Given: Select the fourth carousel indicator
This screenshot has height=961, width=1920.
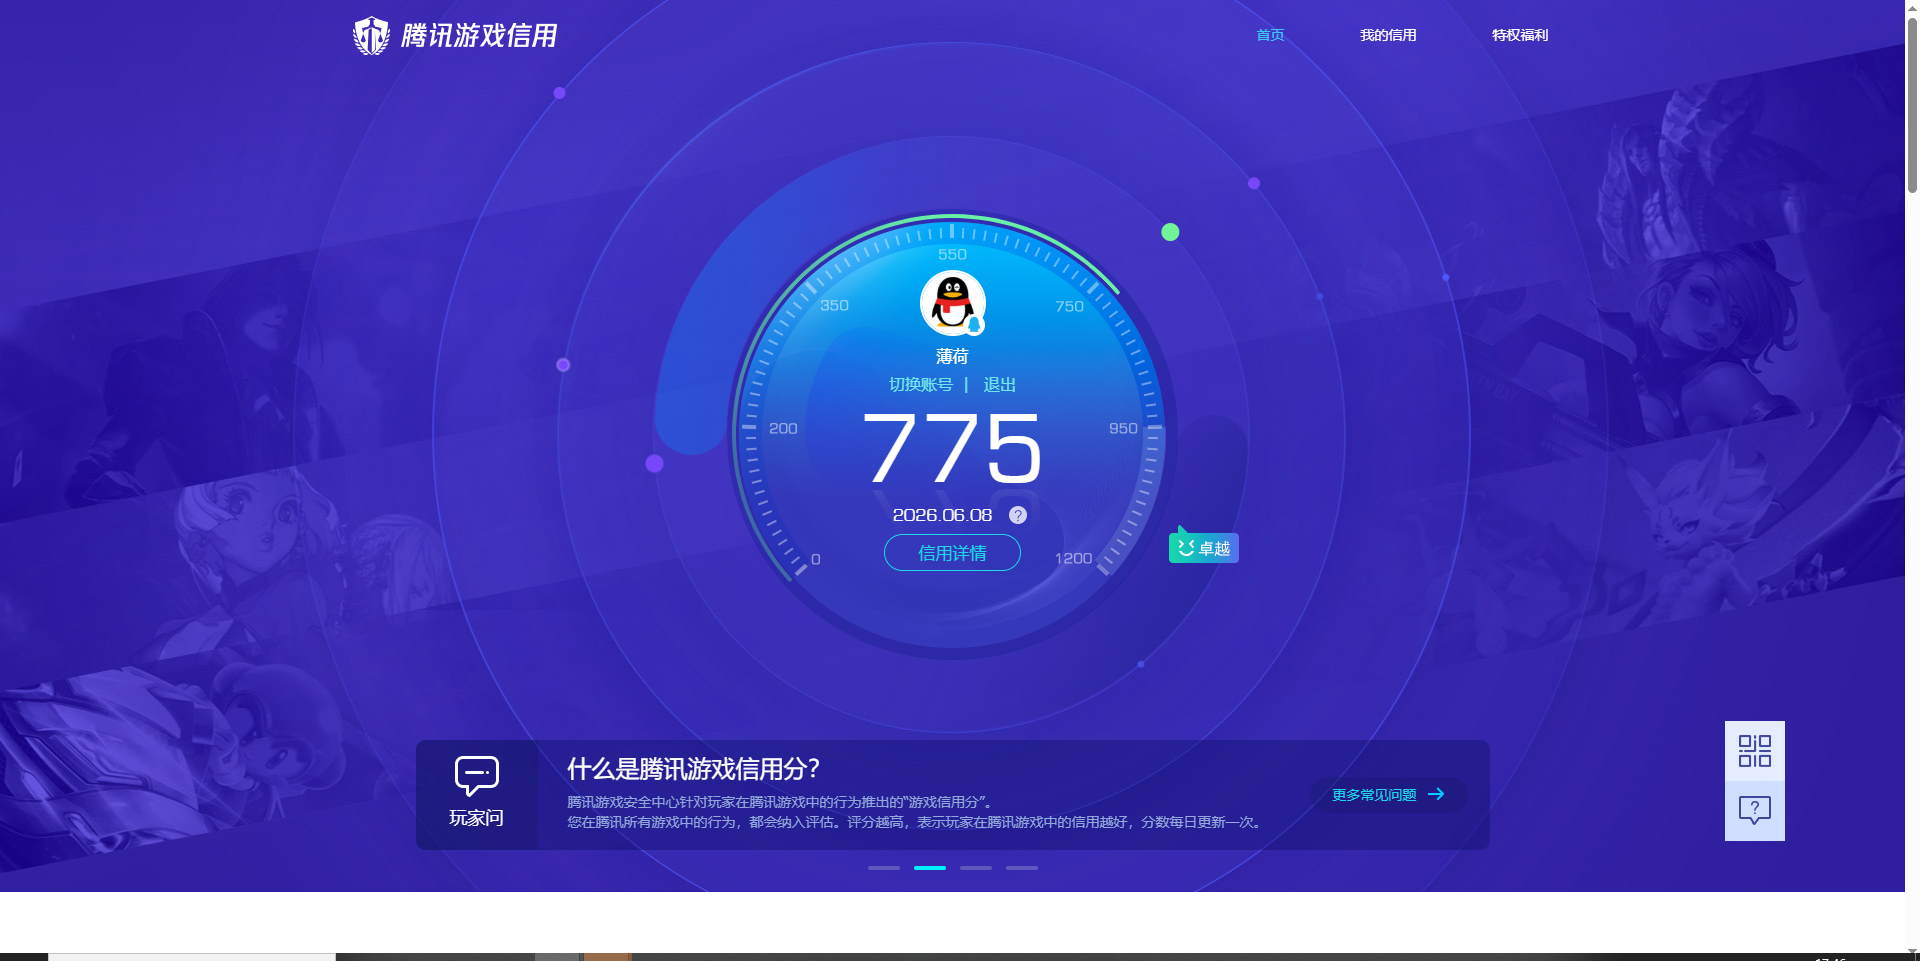Looking at the screenshot, I should coord(1022,868).
